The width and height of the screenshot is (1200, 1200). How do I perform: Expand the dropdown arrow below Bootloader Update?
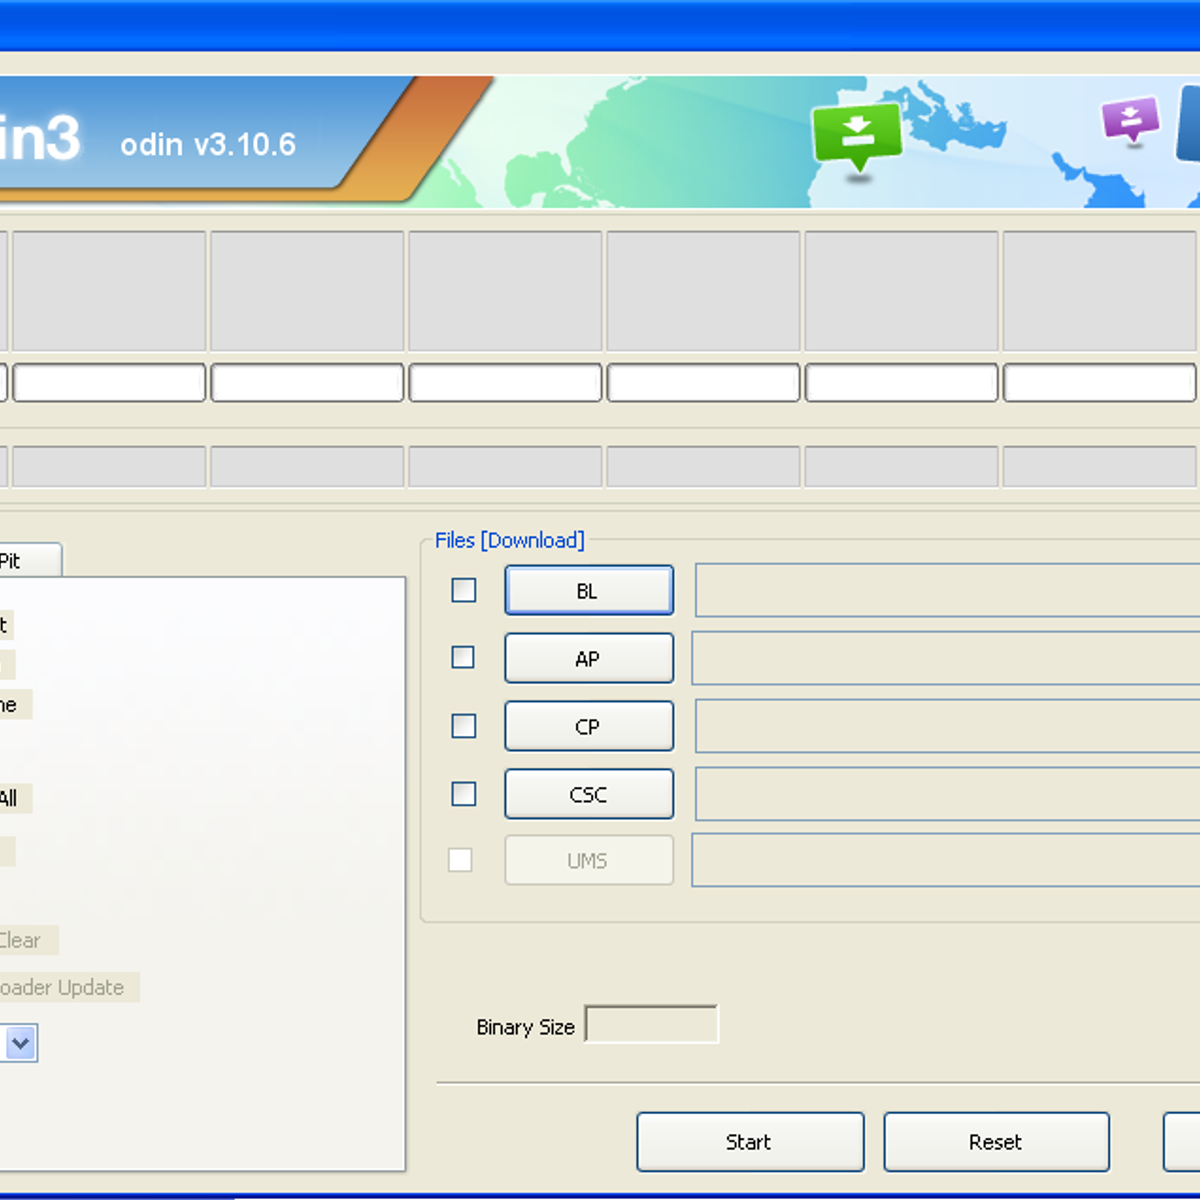click(x=21, y=1043)
